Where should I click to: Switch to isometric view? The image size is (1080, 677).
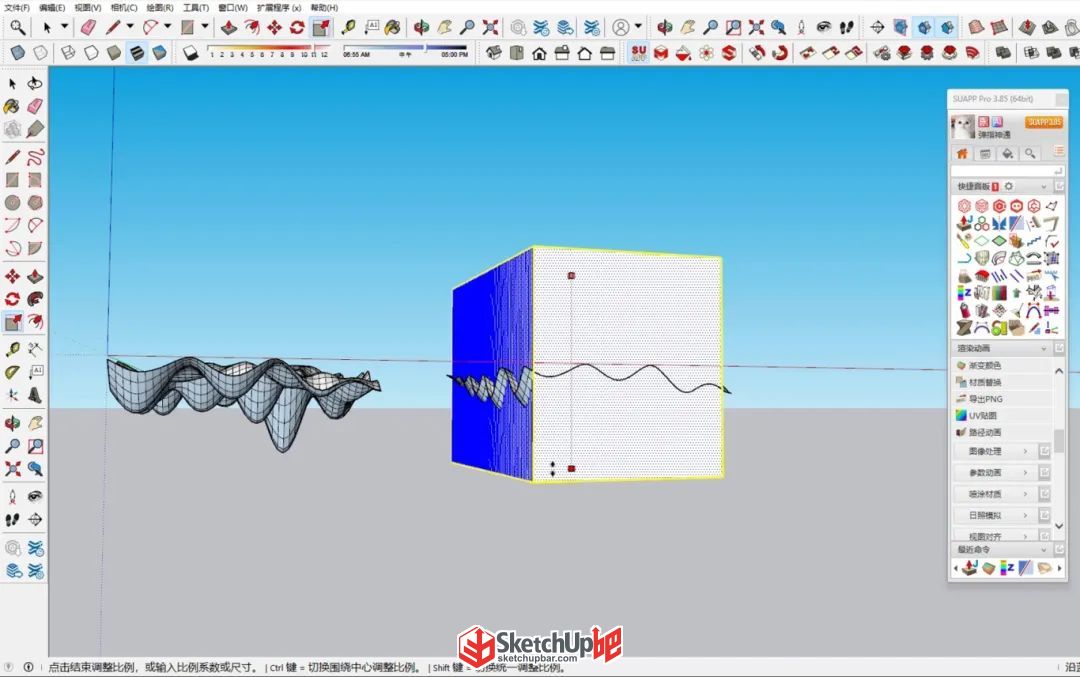click(494, 53)
